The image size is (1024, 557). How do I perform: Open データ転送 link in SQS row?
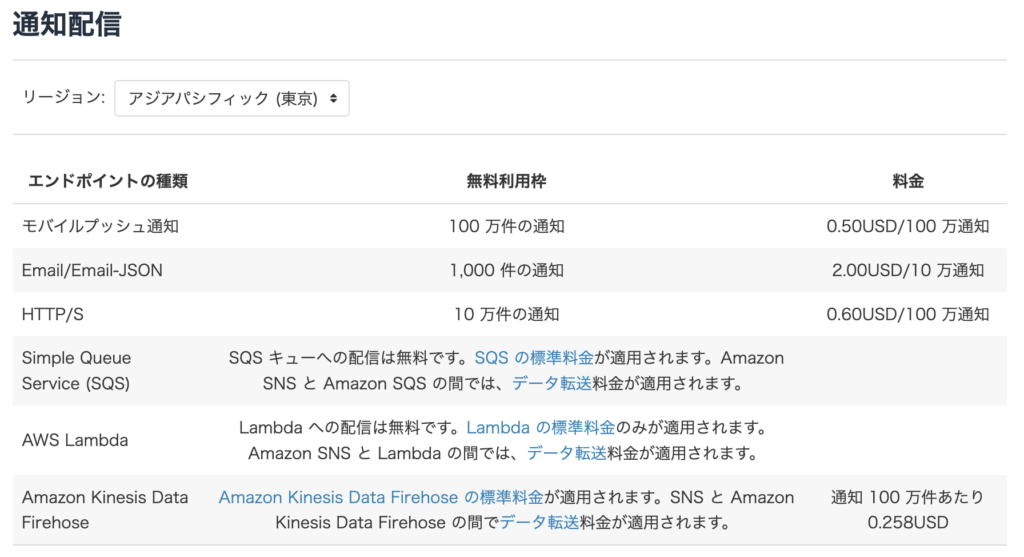point(551,383)
